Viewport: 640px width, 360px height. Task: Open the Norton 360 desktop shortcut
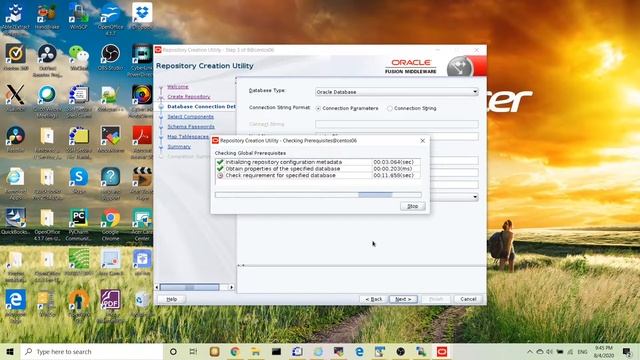tap(16, 57)
